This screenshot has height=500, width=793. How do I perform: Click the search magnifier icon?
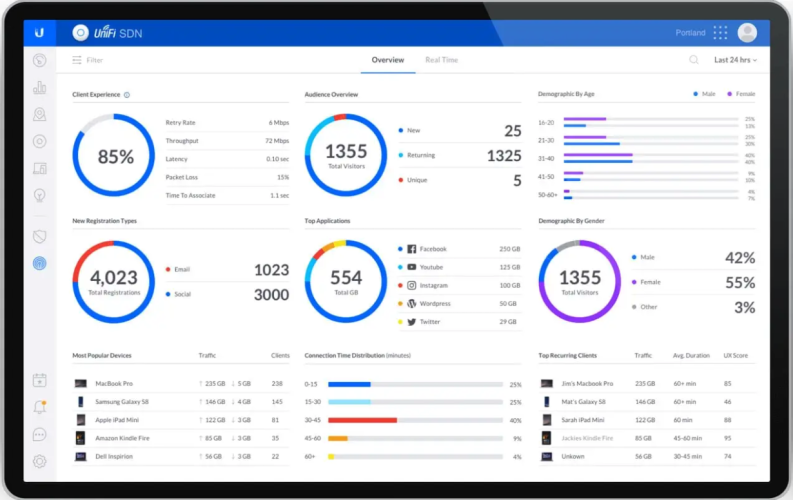[694, 60]
